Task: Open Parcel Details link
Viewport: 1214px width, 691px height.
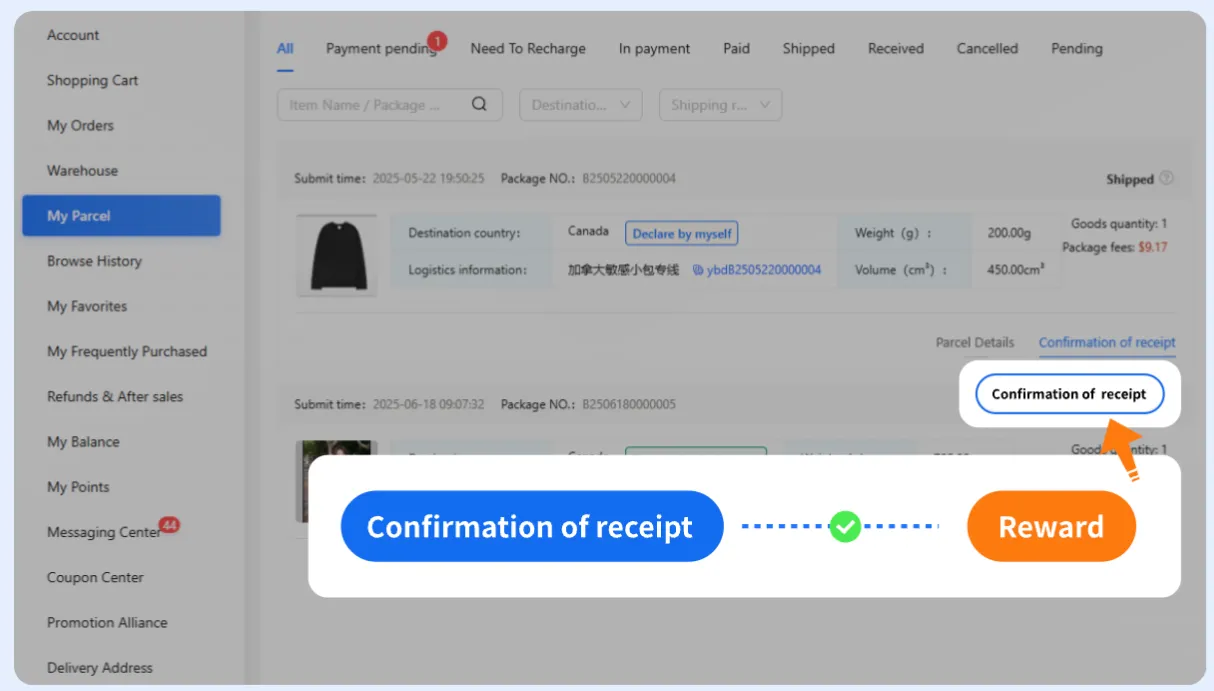Action: click(x=974, y=342)
